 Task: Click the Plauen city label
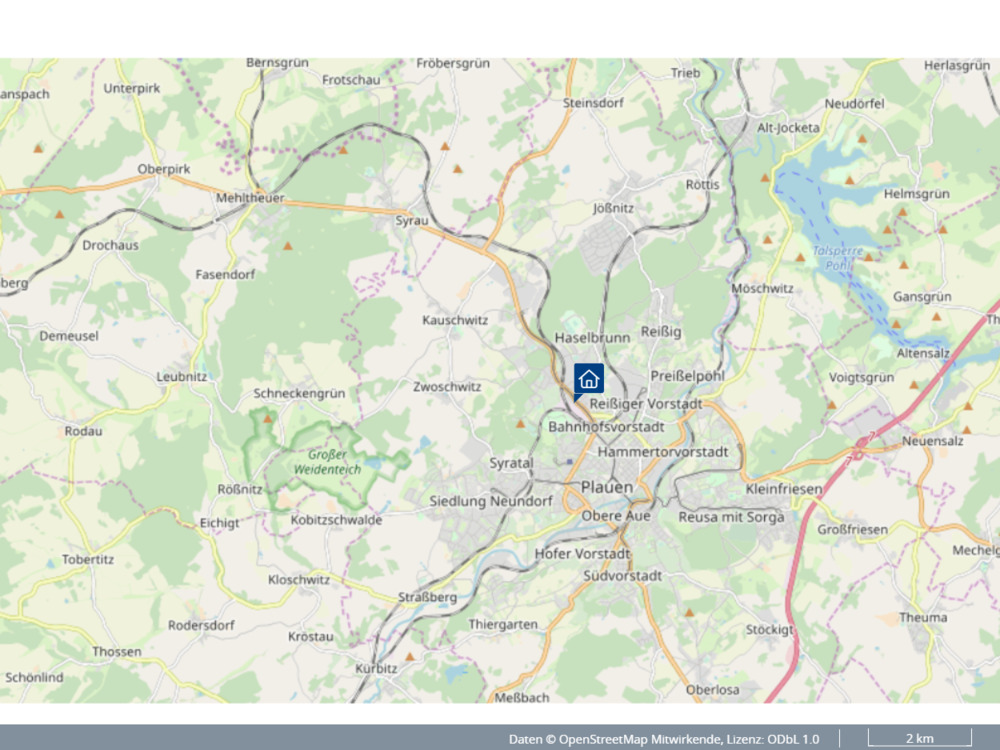(x=607, y=487)
